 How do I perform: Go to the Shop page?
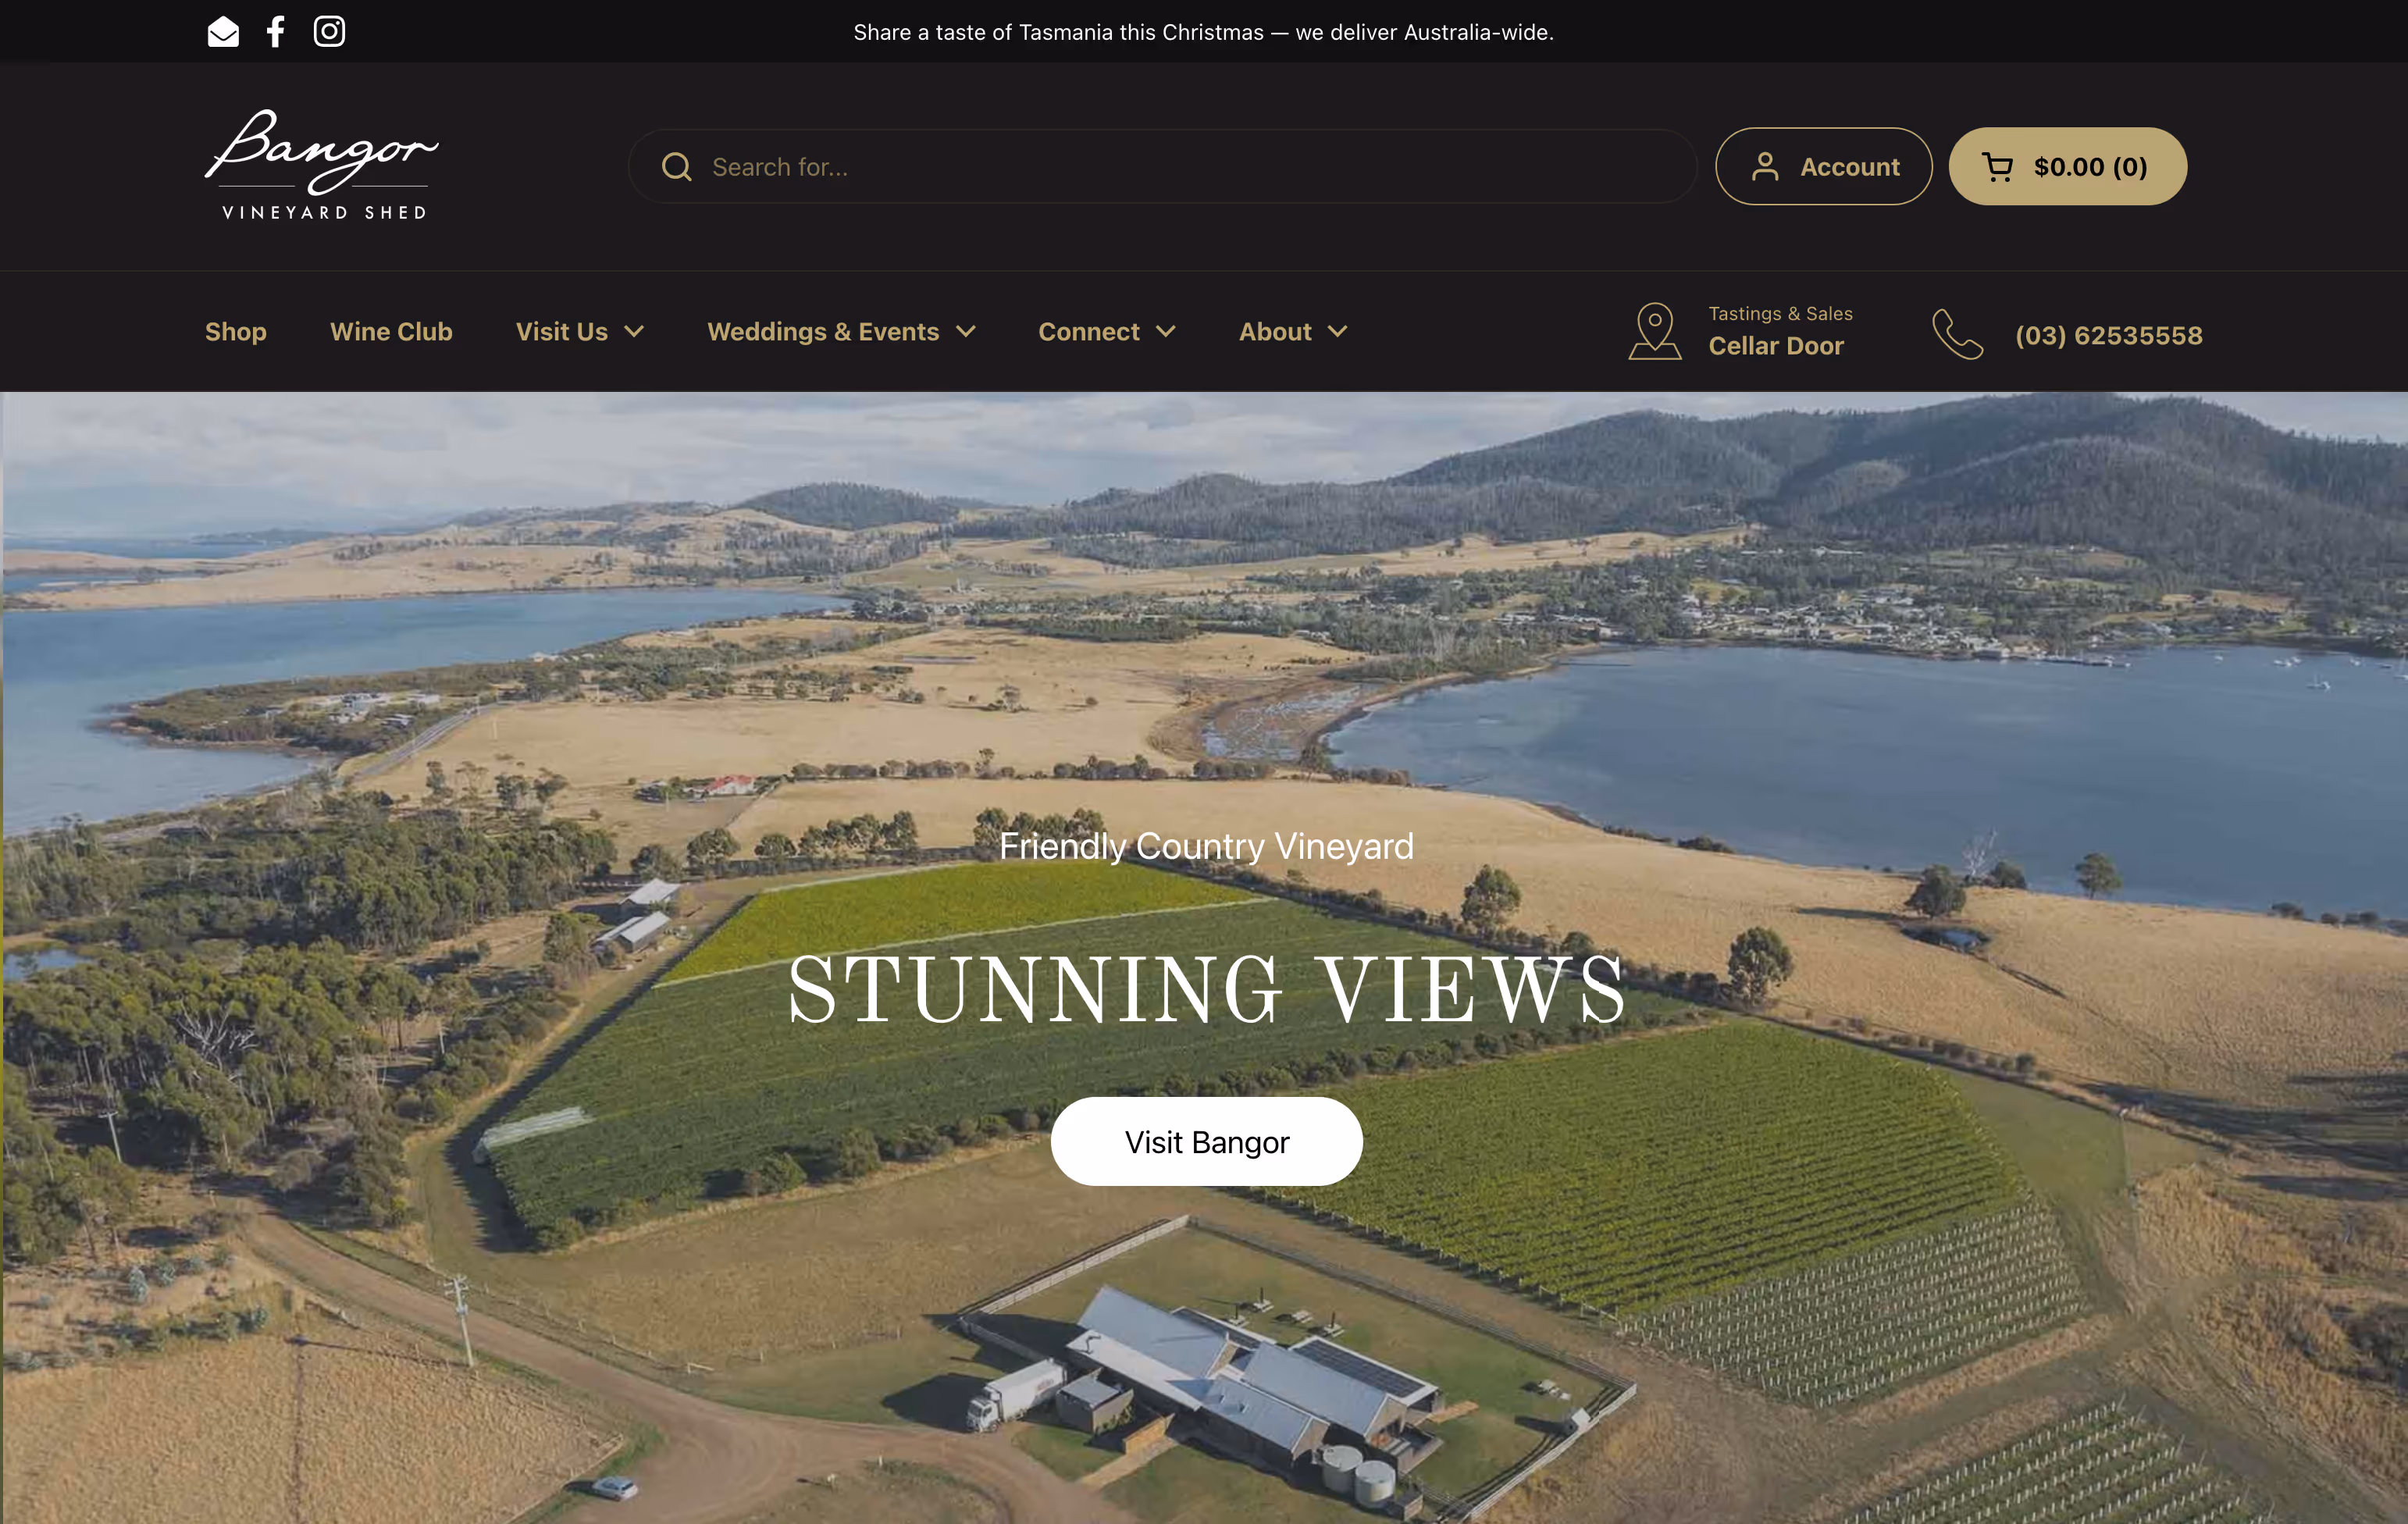pyautogui.click(x=236, y=332)
